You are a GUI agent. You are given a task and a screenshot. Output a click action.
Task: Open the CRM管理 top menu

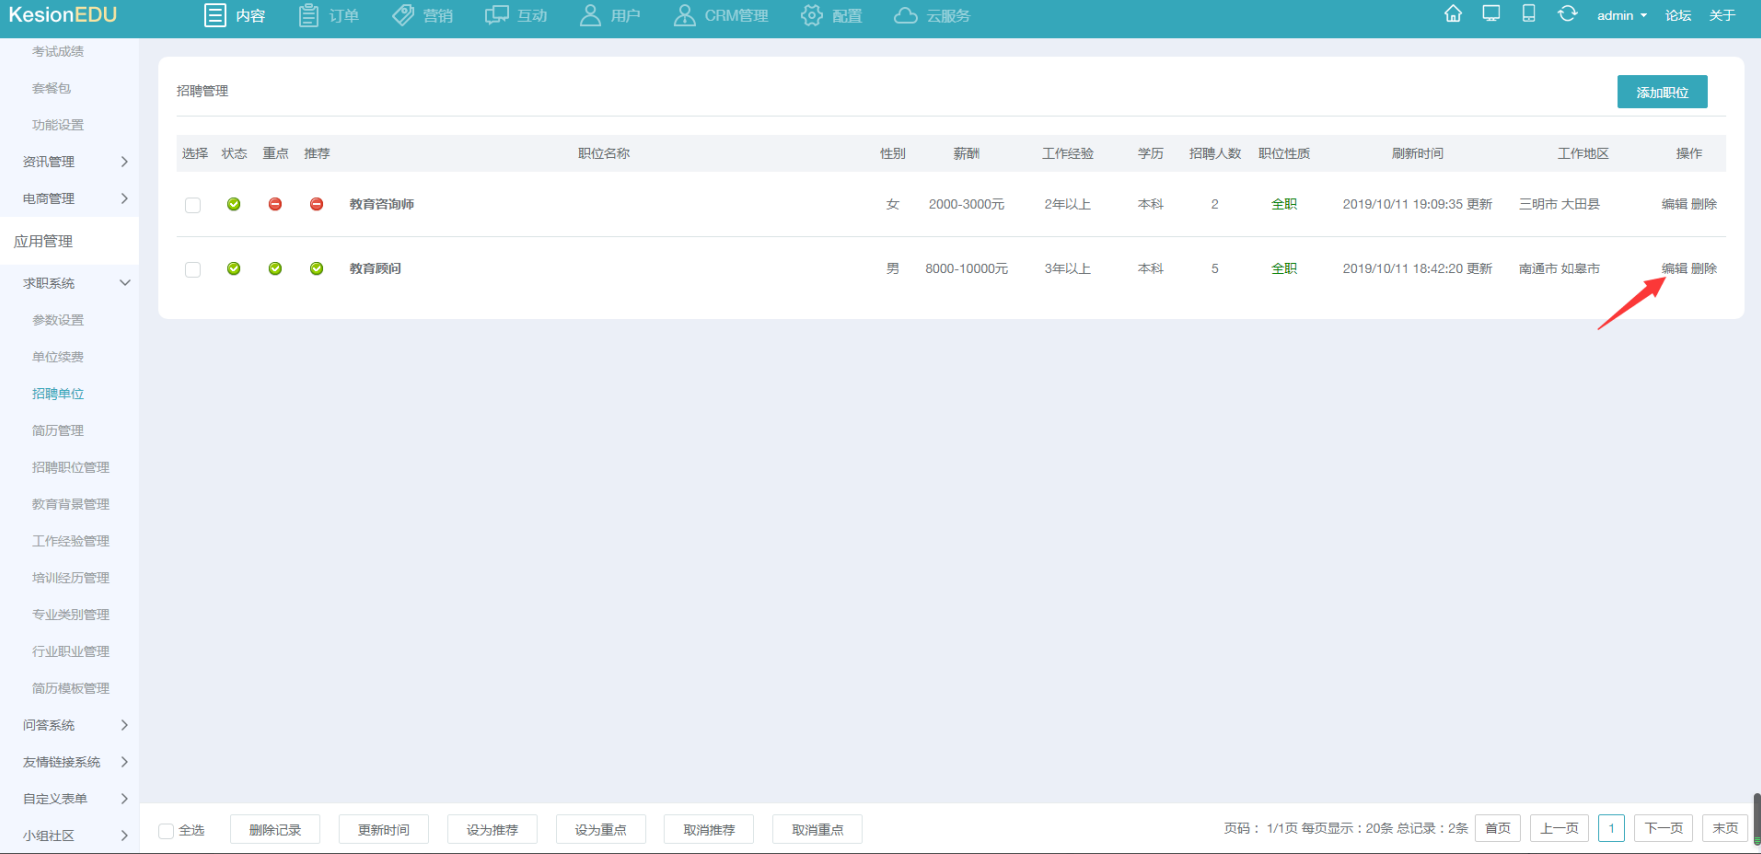(721, 16)
